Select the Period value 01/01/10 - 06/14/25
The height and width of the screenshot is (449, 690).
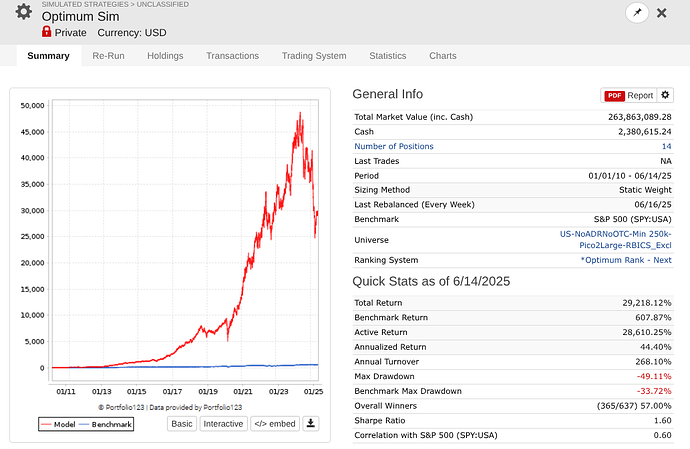click(x=630, y=176)
